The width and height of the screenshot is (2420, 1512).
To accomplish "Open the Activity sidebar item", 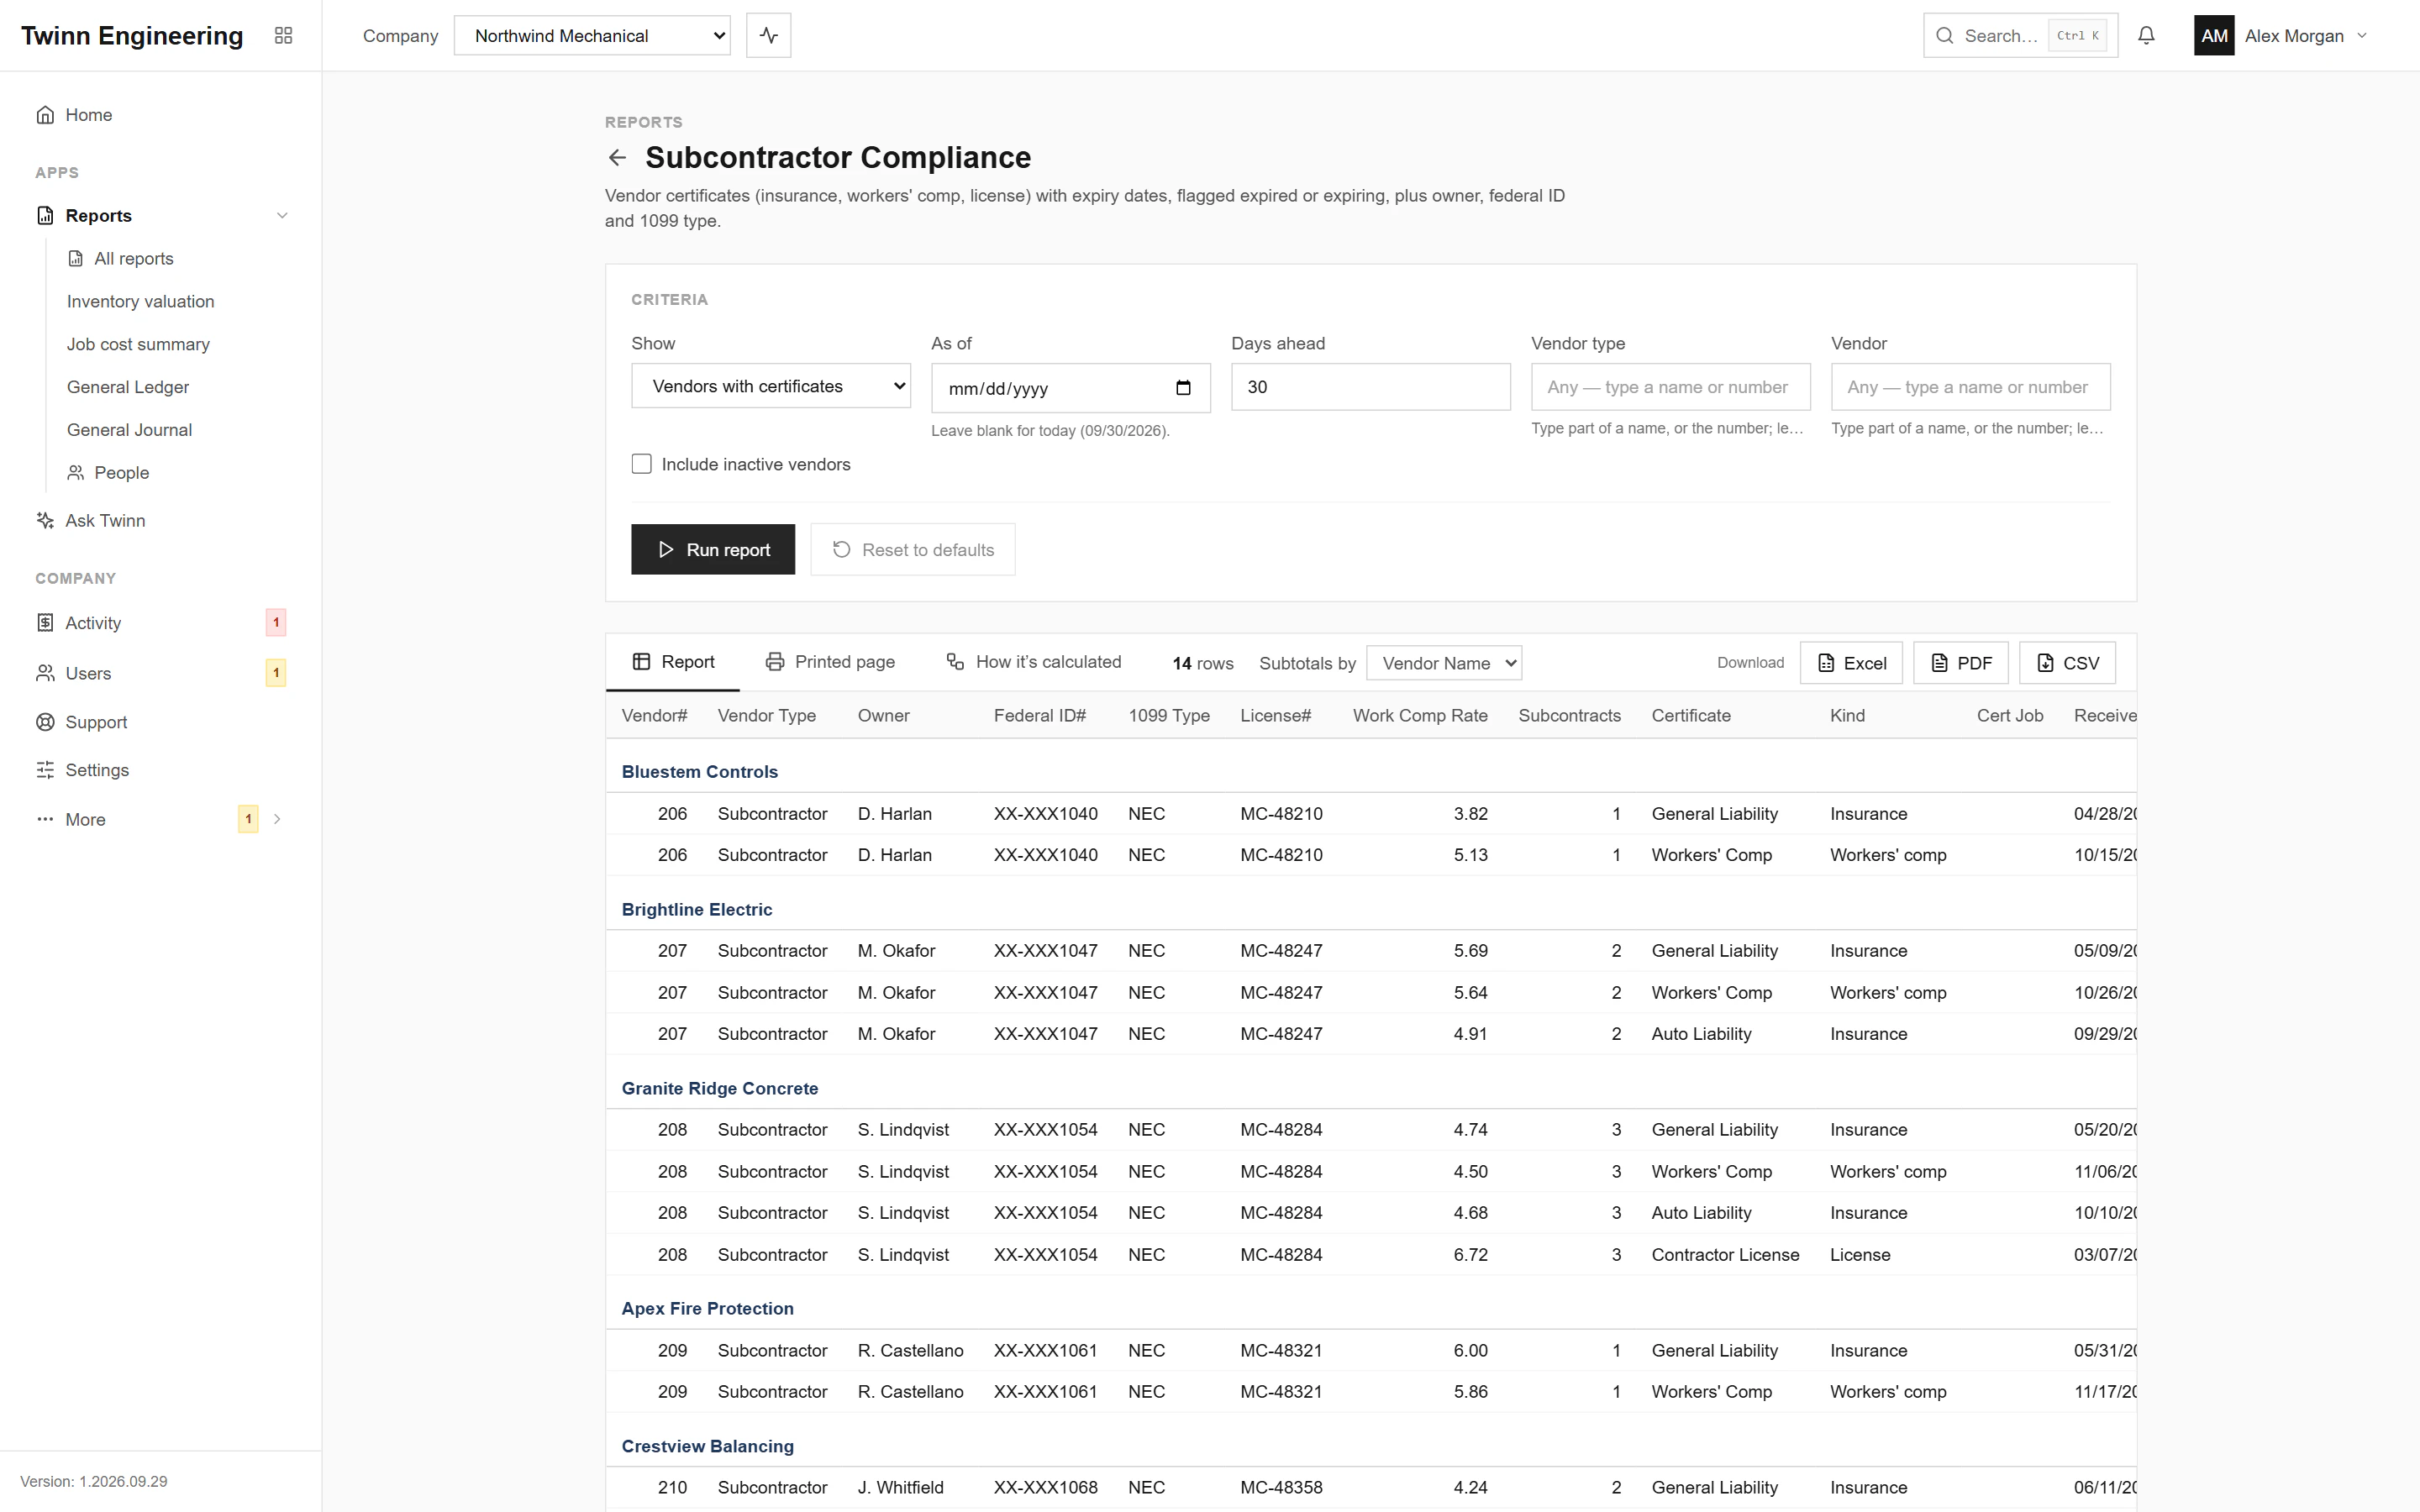I will click(x=160, y=623).
